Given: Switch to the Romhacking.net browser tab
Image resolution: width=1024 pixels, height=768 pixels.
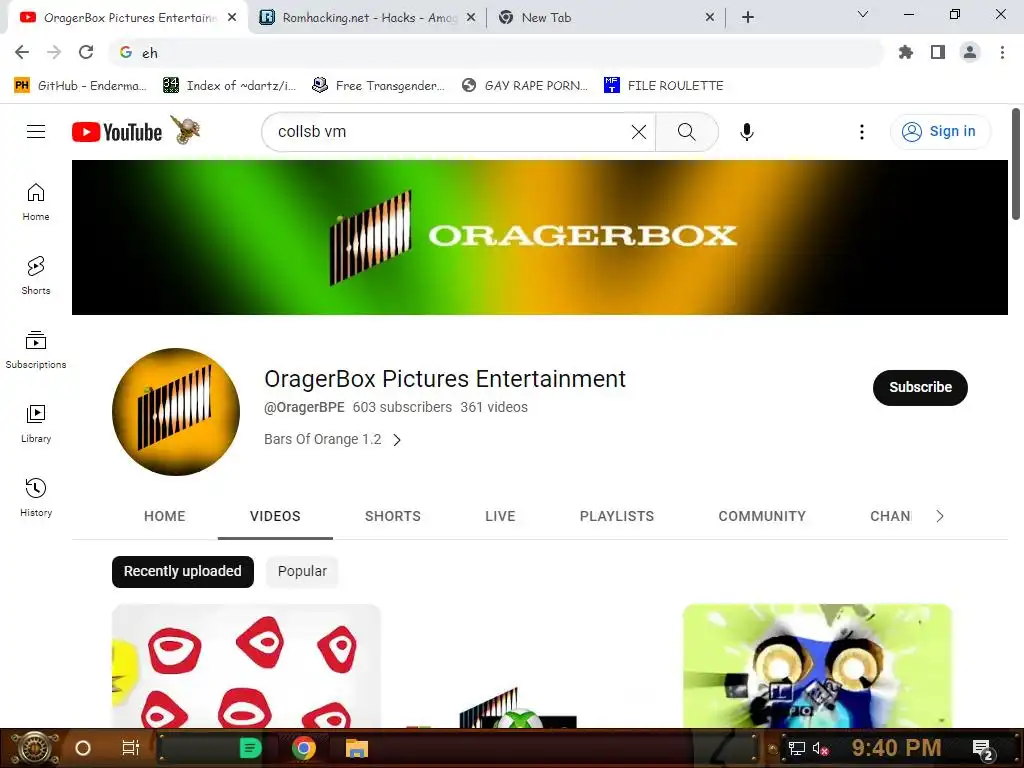Looking at the screenshot, I should click(x=368, y=18).
